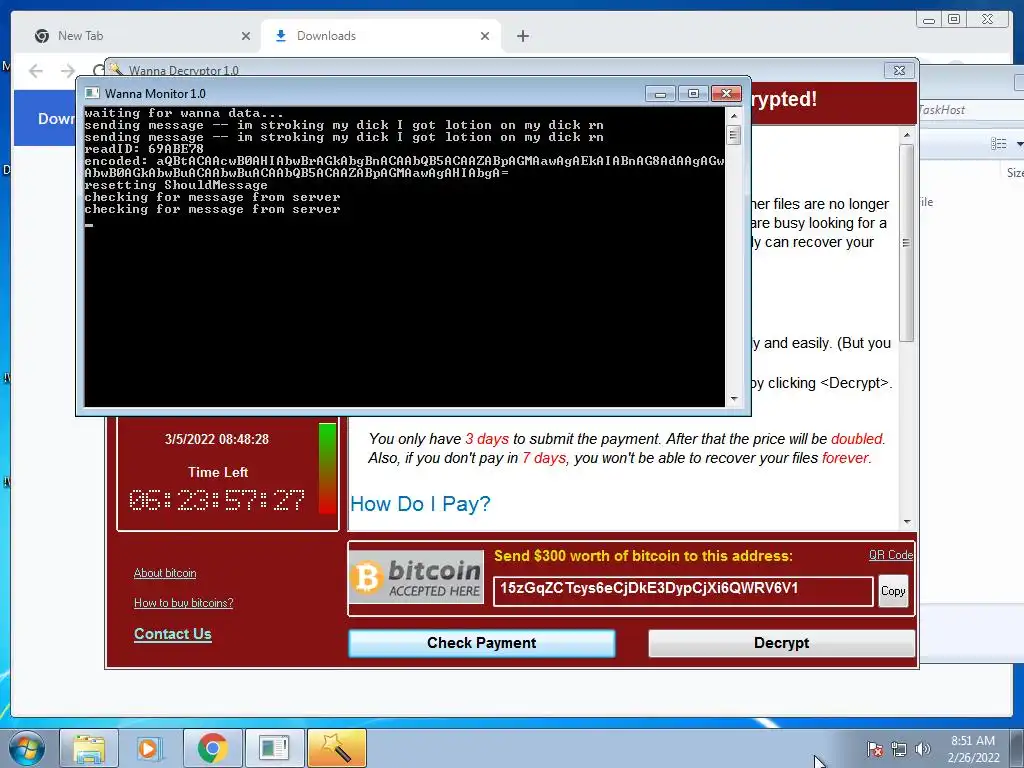The width and height of the screenshot is (1024, 768).
Task: Click the Chrome icon on the New Tab tab
Action: 42,36
